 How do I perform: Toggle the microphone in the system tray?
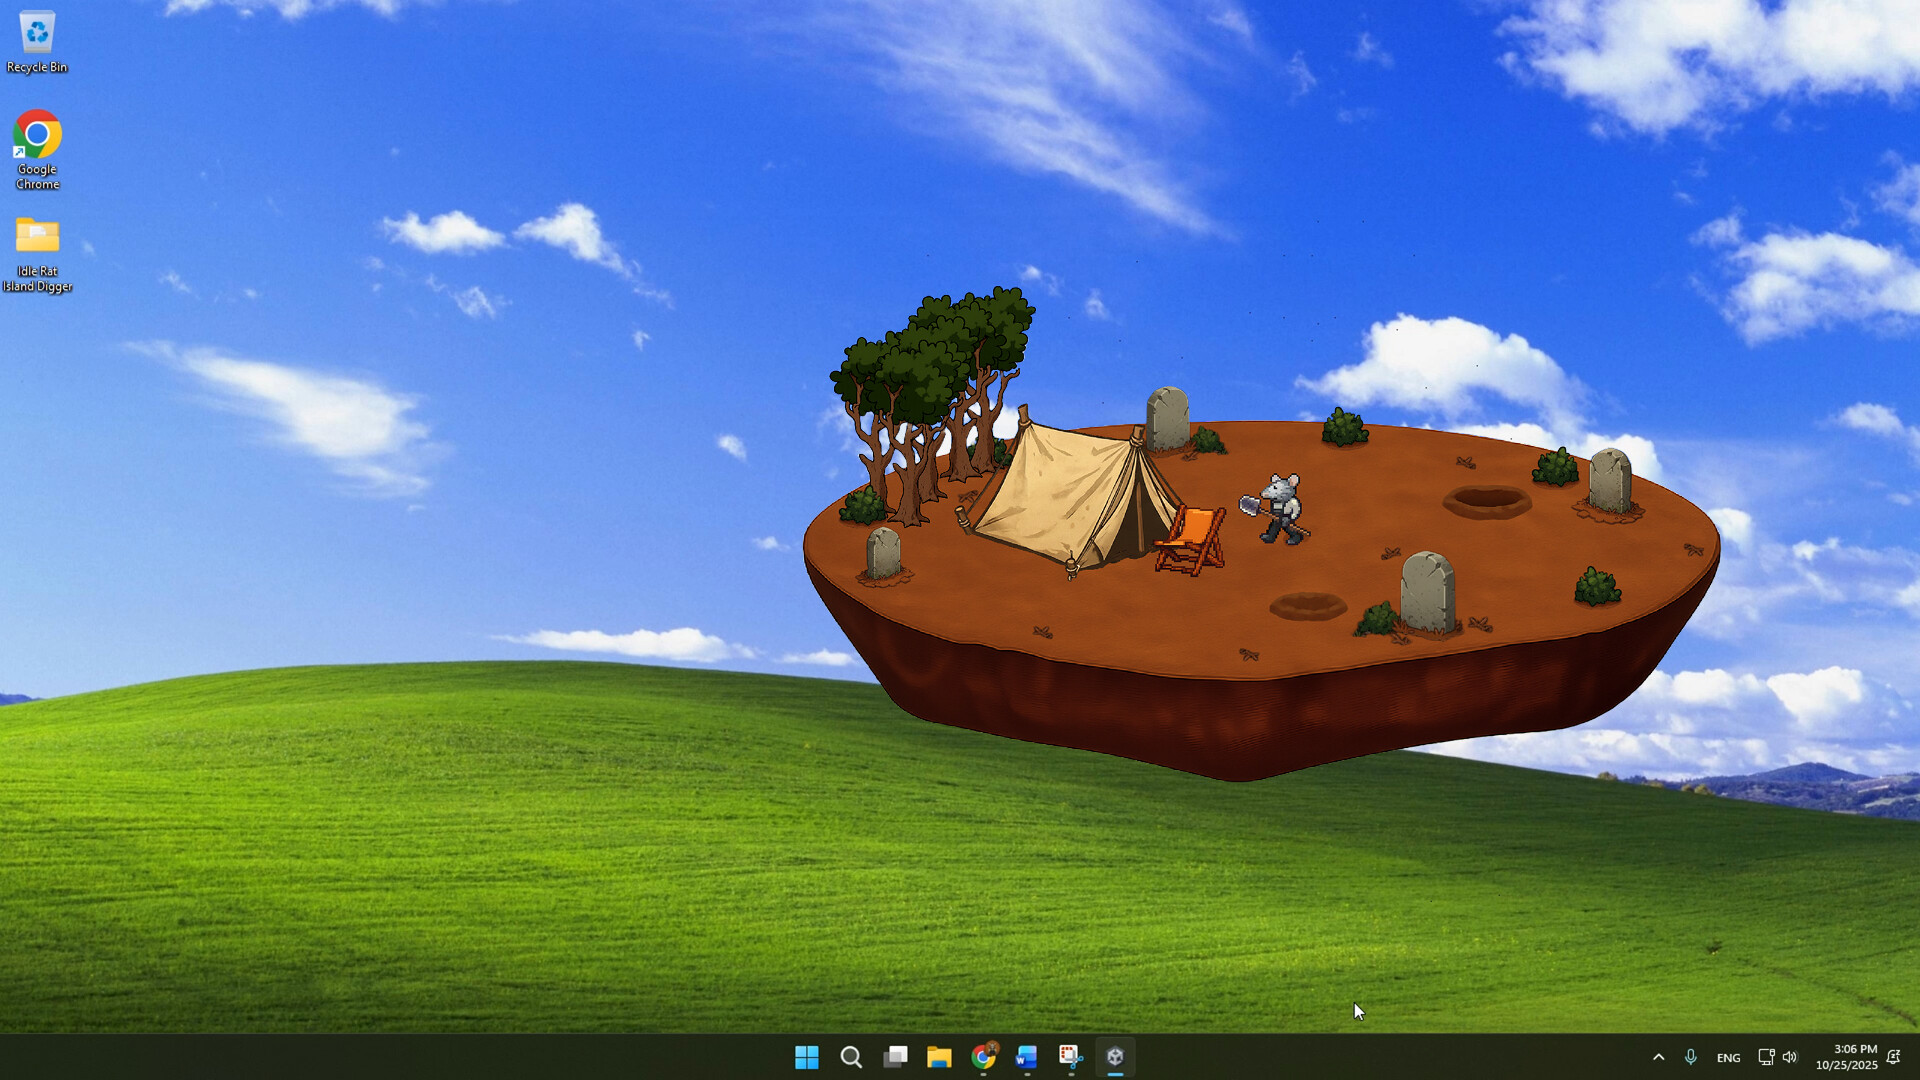coord(1691,1057)
